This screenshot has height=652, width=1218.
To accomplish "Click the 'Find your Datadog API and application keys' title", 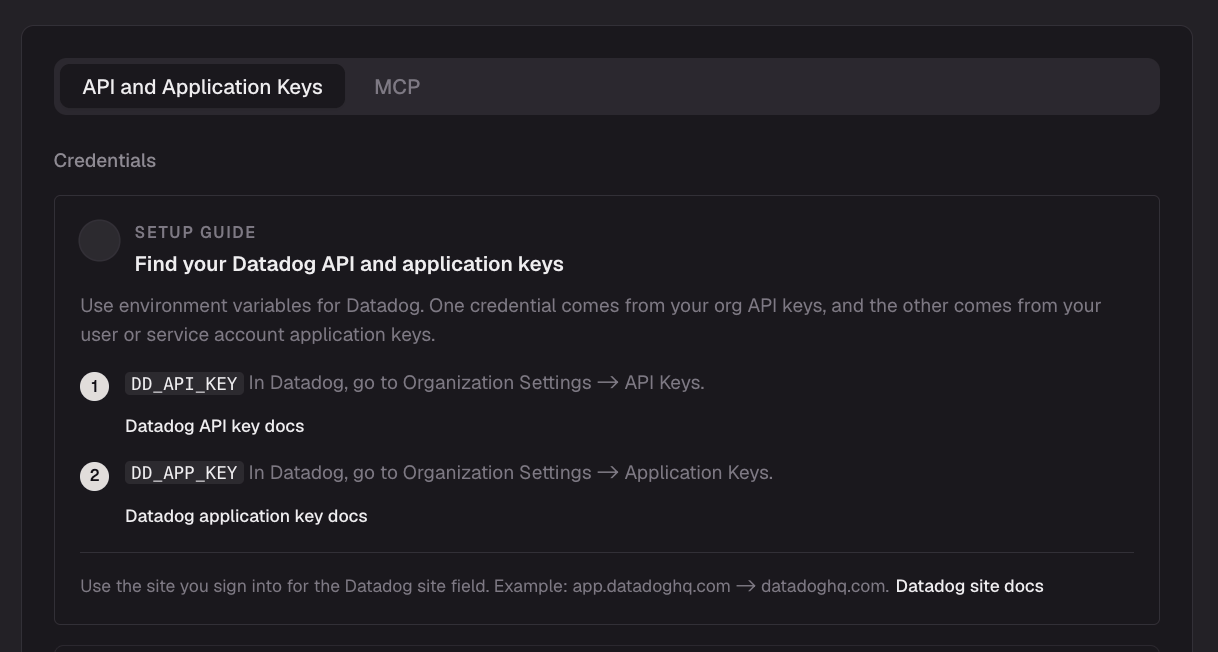I will coord(349,264).
